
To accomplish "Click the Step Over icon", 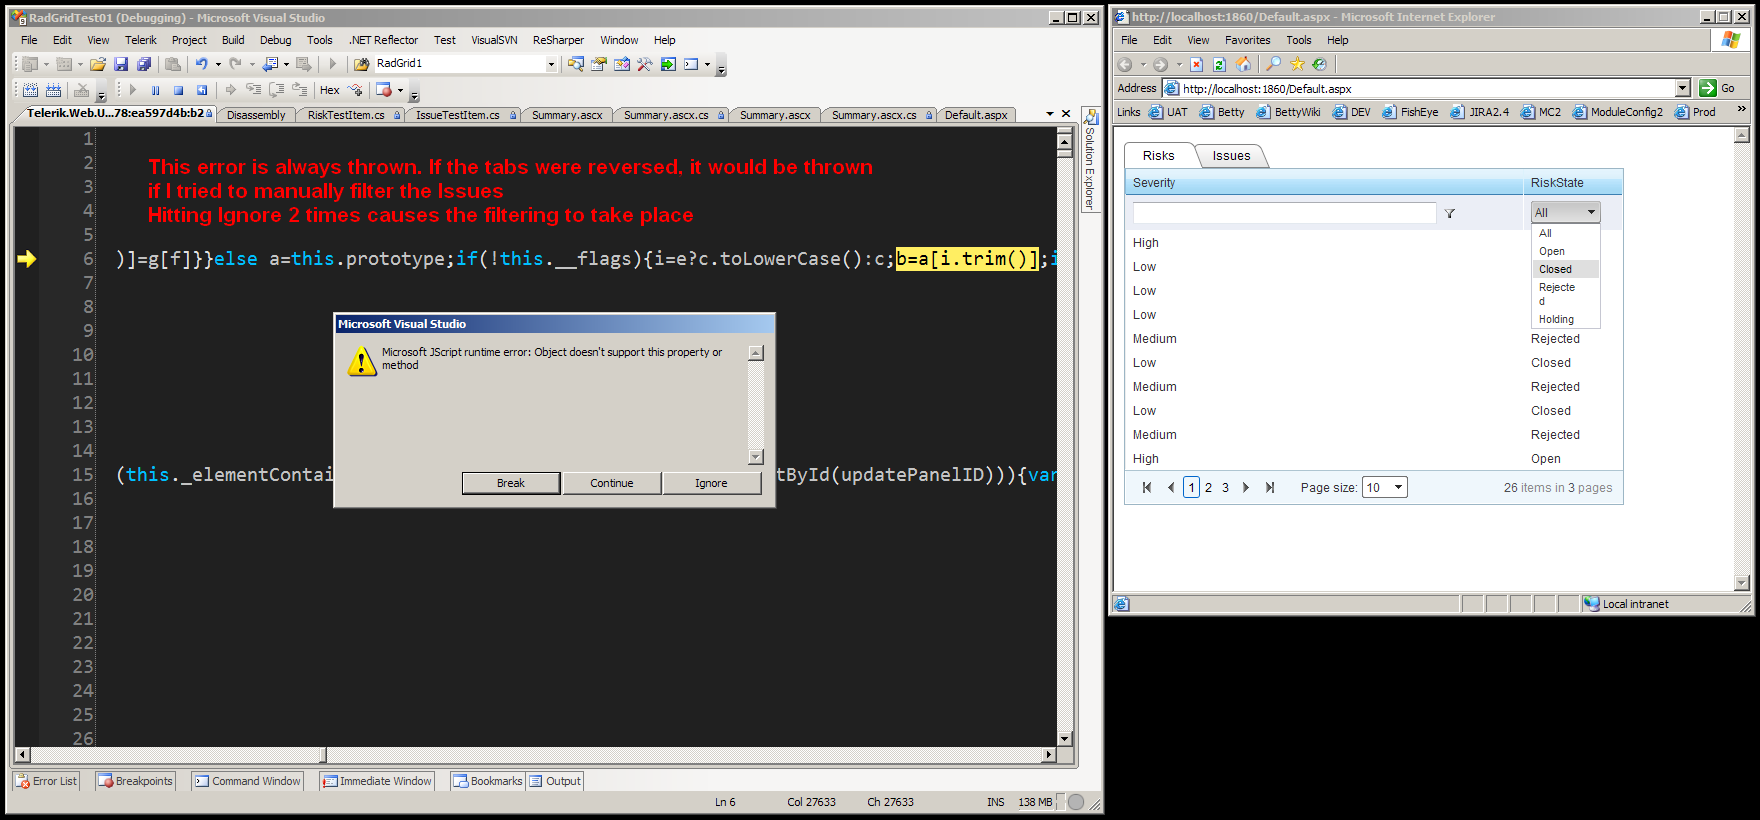I will click(276, 90).
